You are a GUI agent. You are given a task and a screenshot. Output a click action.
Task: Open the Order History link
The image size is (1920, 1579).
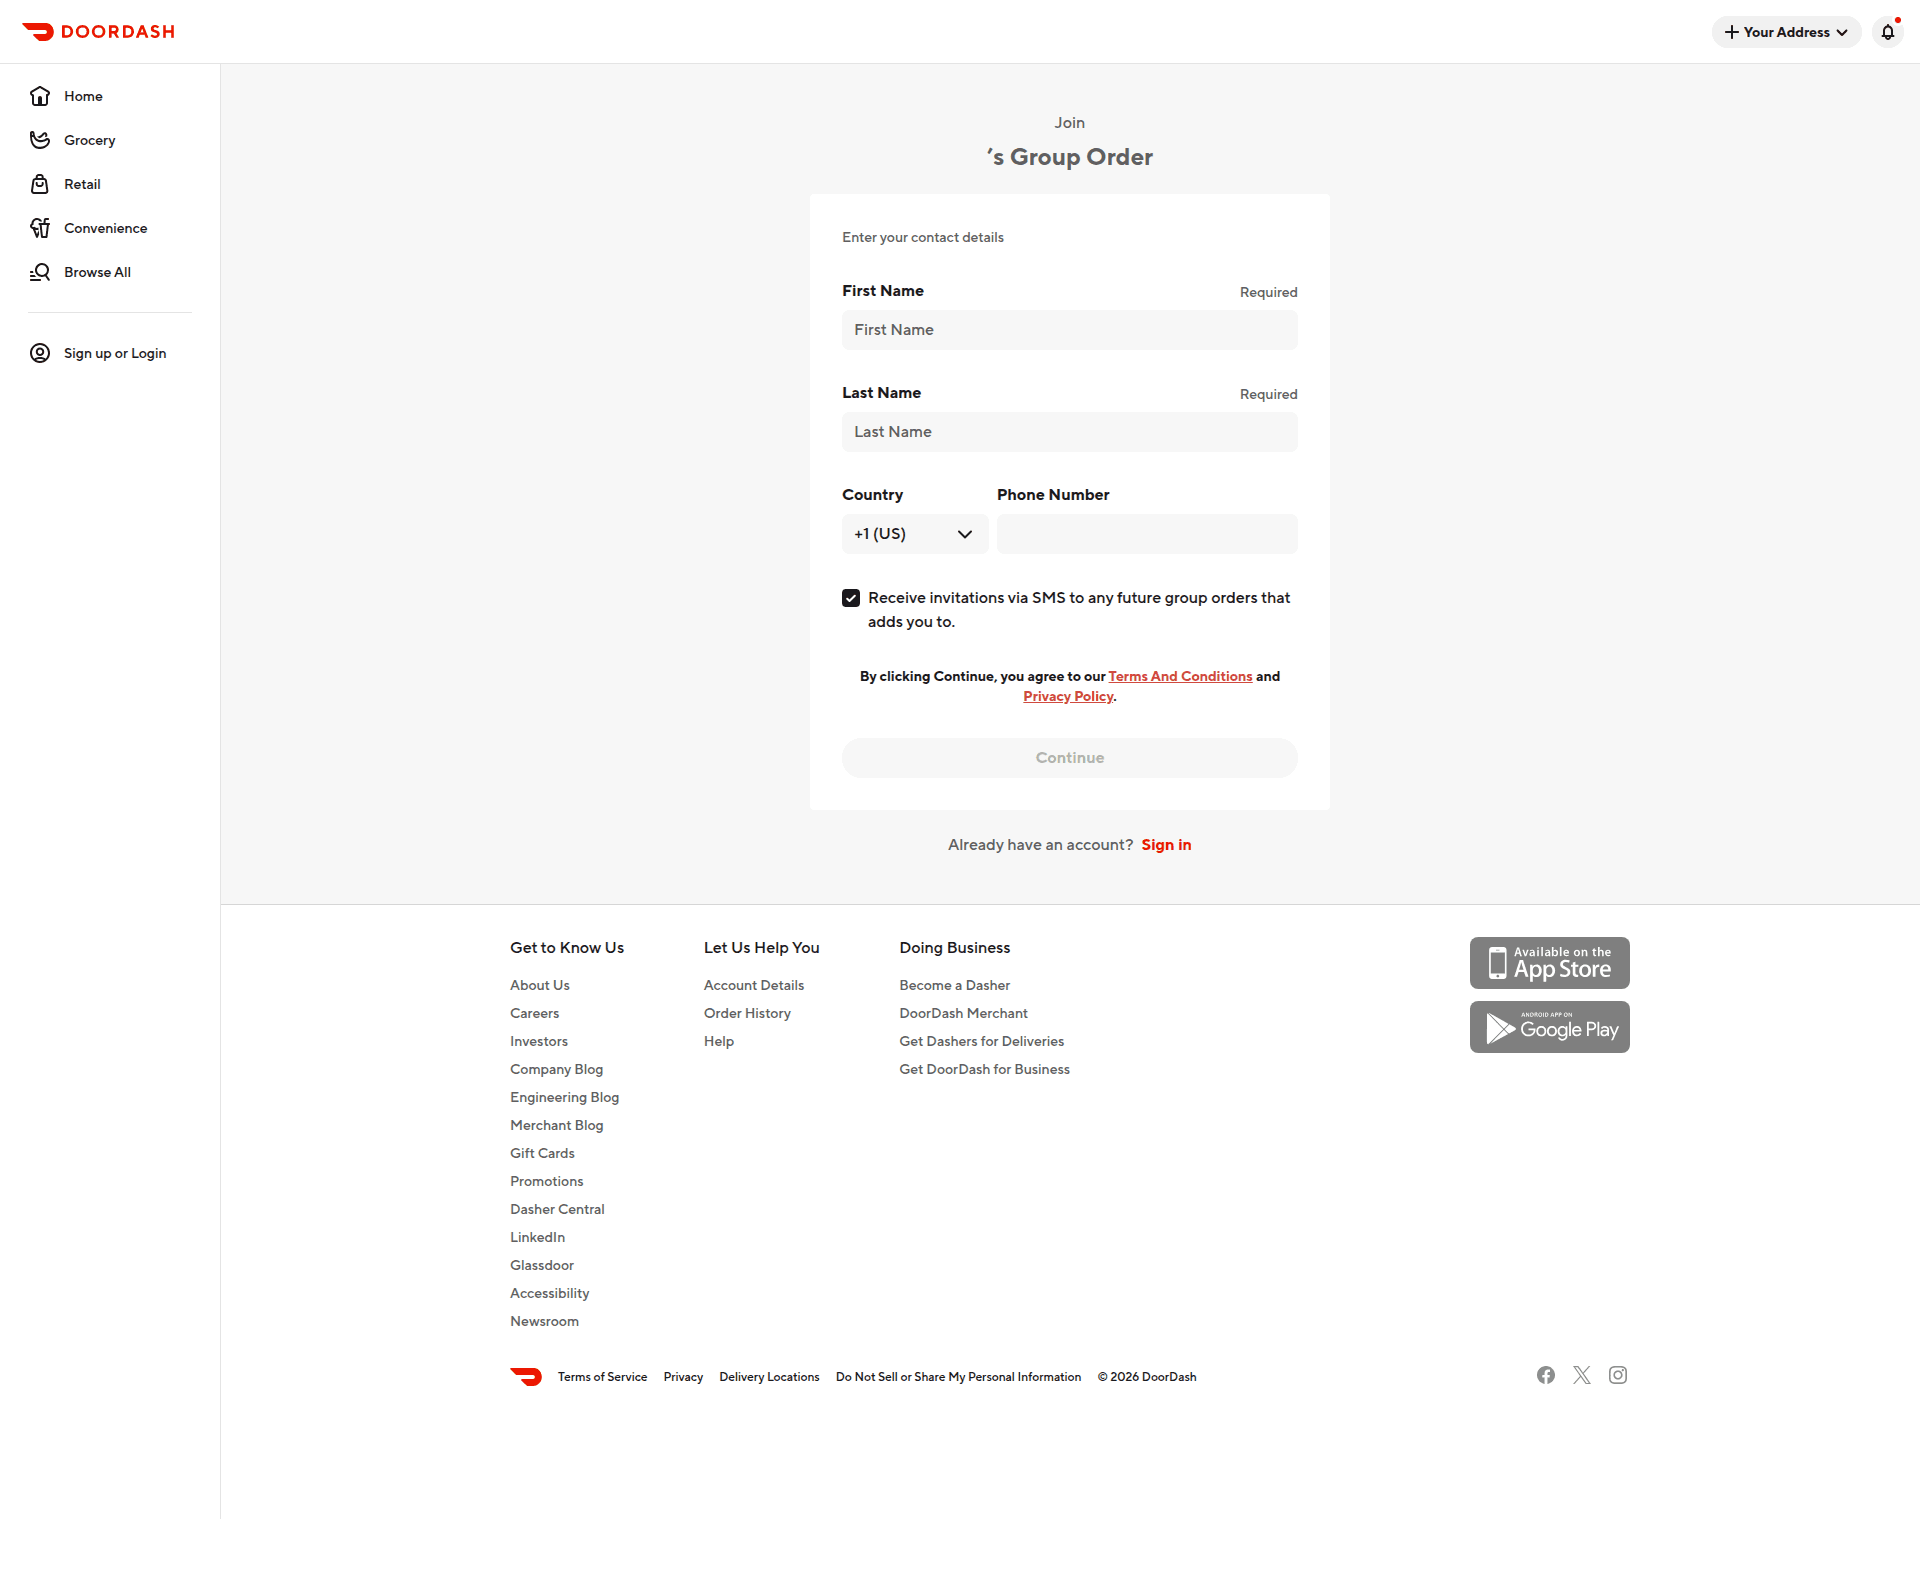pos(748,1013)
